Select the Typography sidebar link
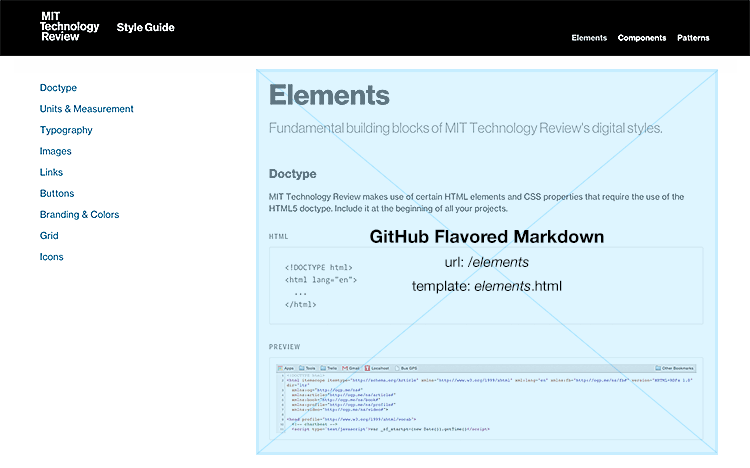Screen dimensions: 750x468 [x=66, y=130]
